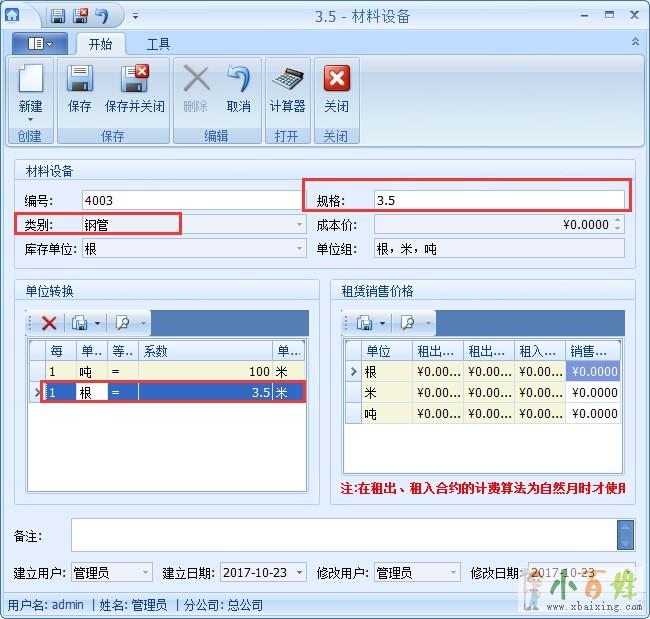Open the 建立日期 date dropdown
Screen dimensions: 650x619
297,573
